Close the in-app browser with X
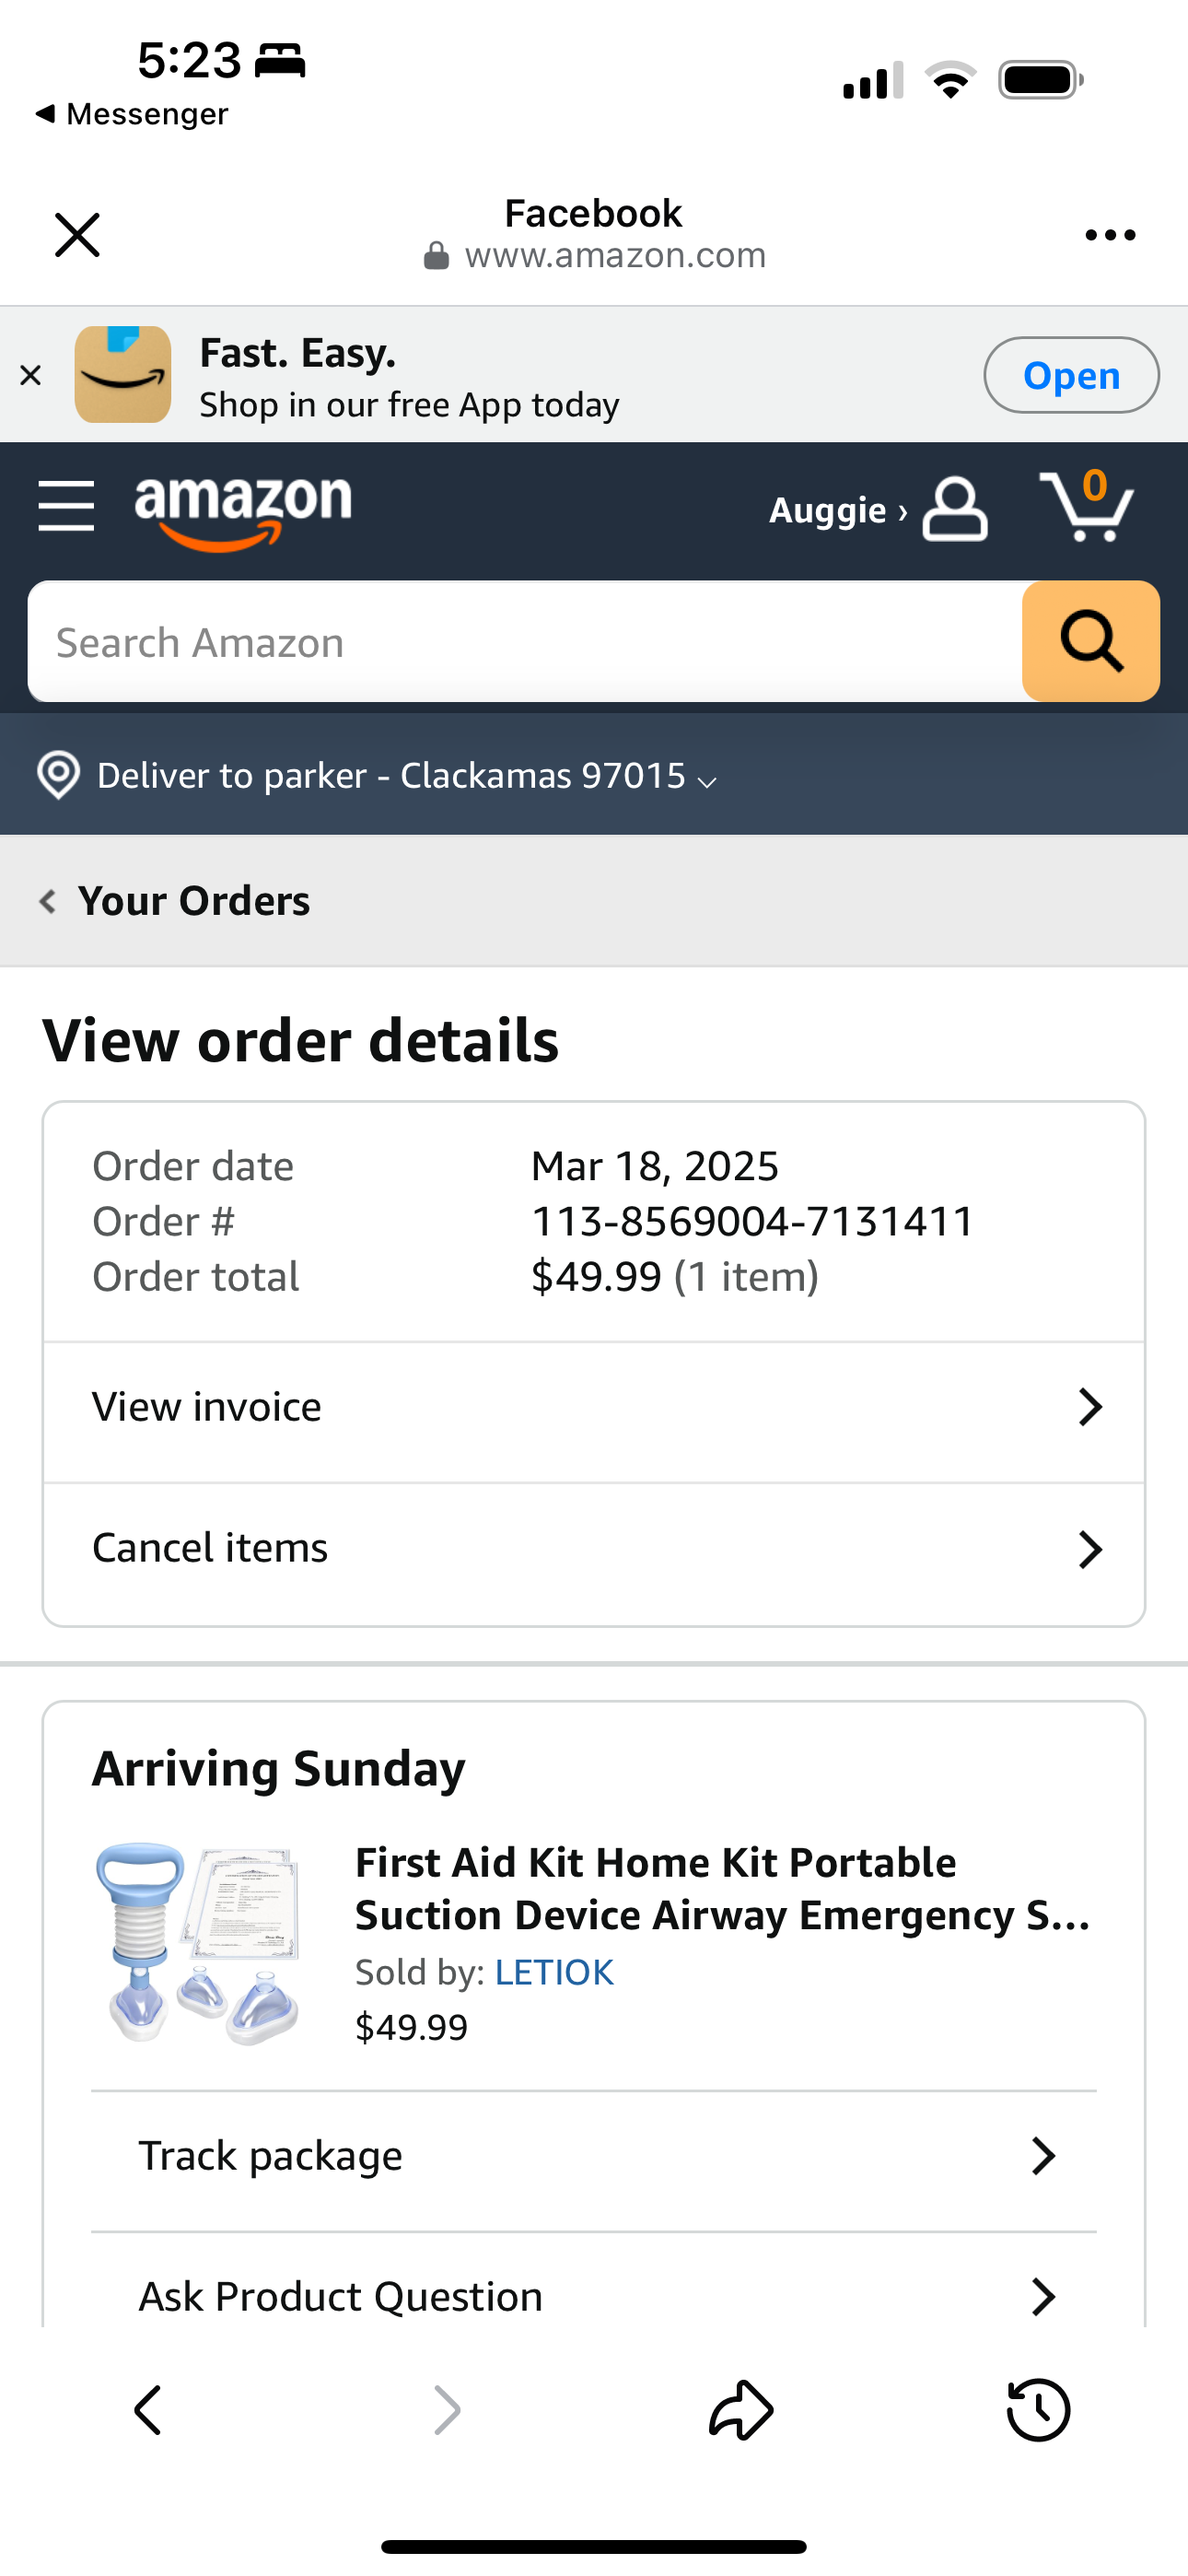Viewport: 1188px width, 2576px height. click(77, 235)
